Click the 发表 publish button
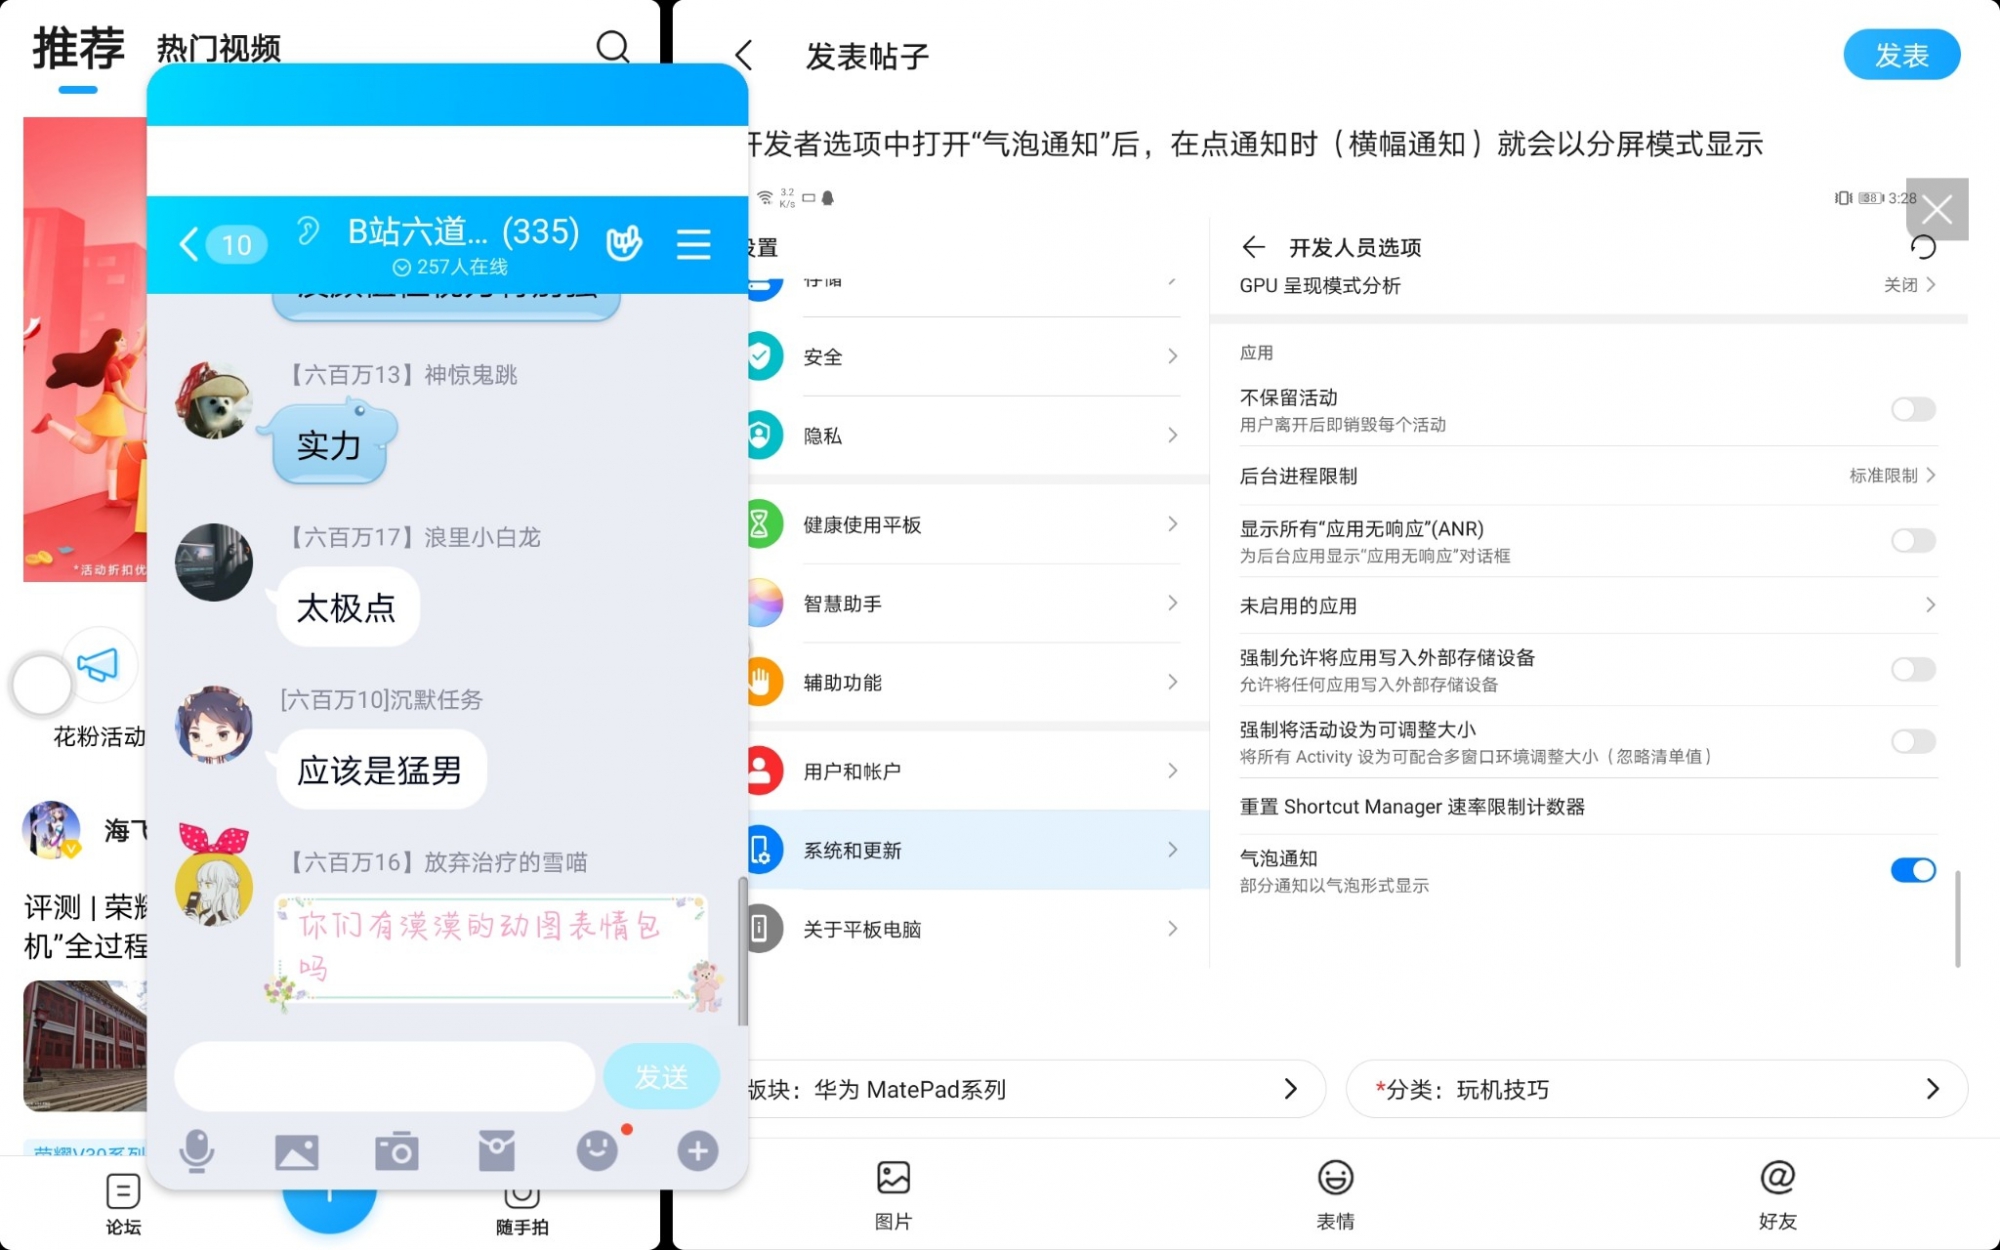2000x1250 pixels. (x=1901, y=55)
